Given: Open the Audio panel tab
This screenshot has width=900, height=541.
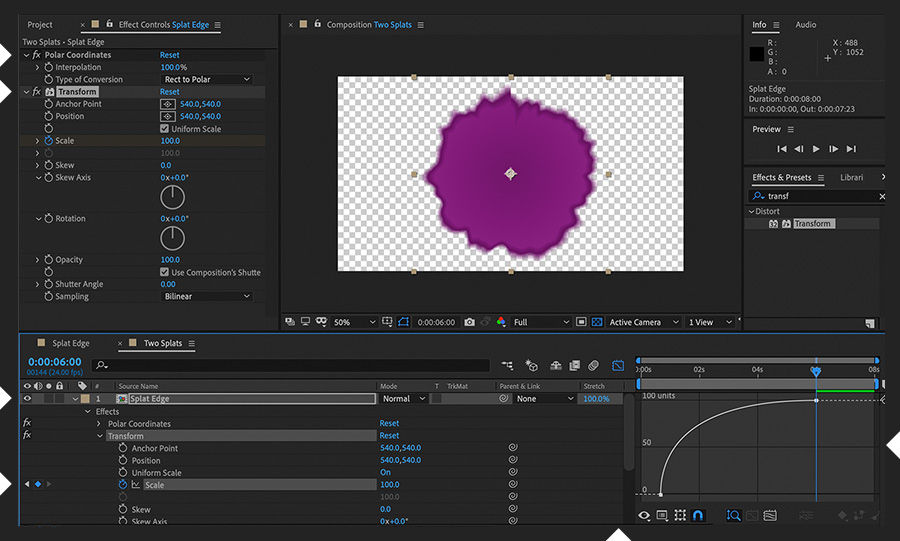Looking at the screenshot, I should pyautogui.click(x=806, y=25).
